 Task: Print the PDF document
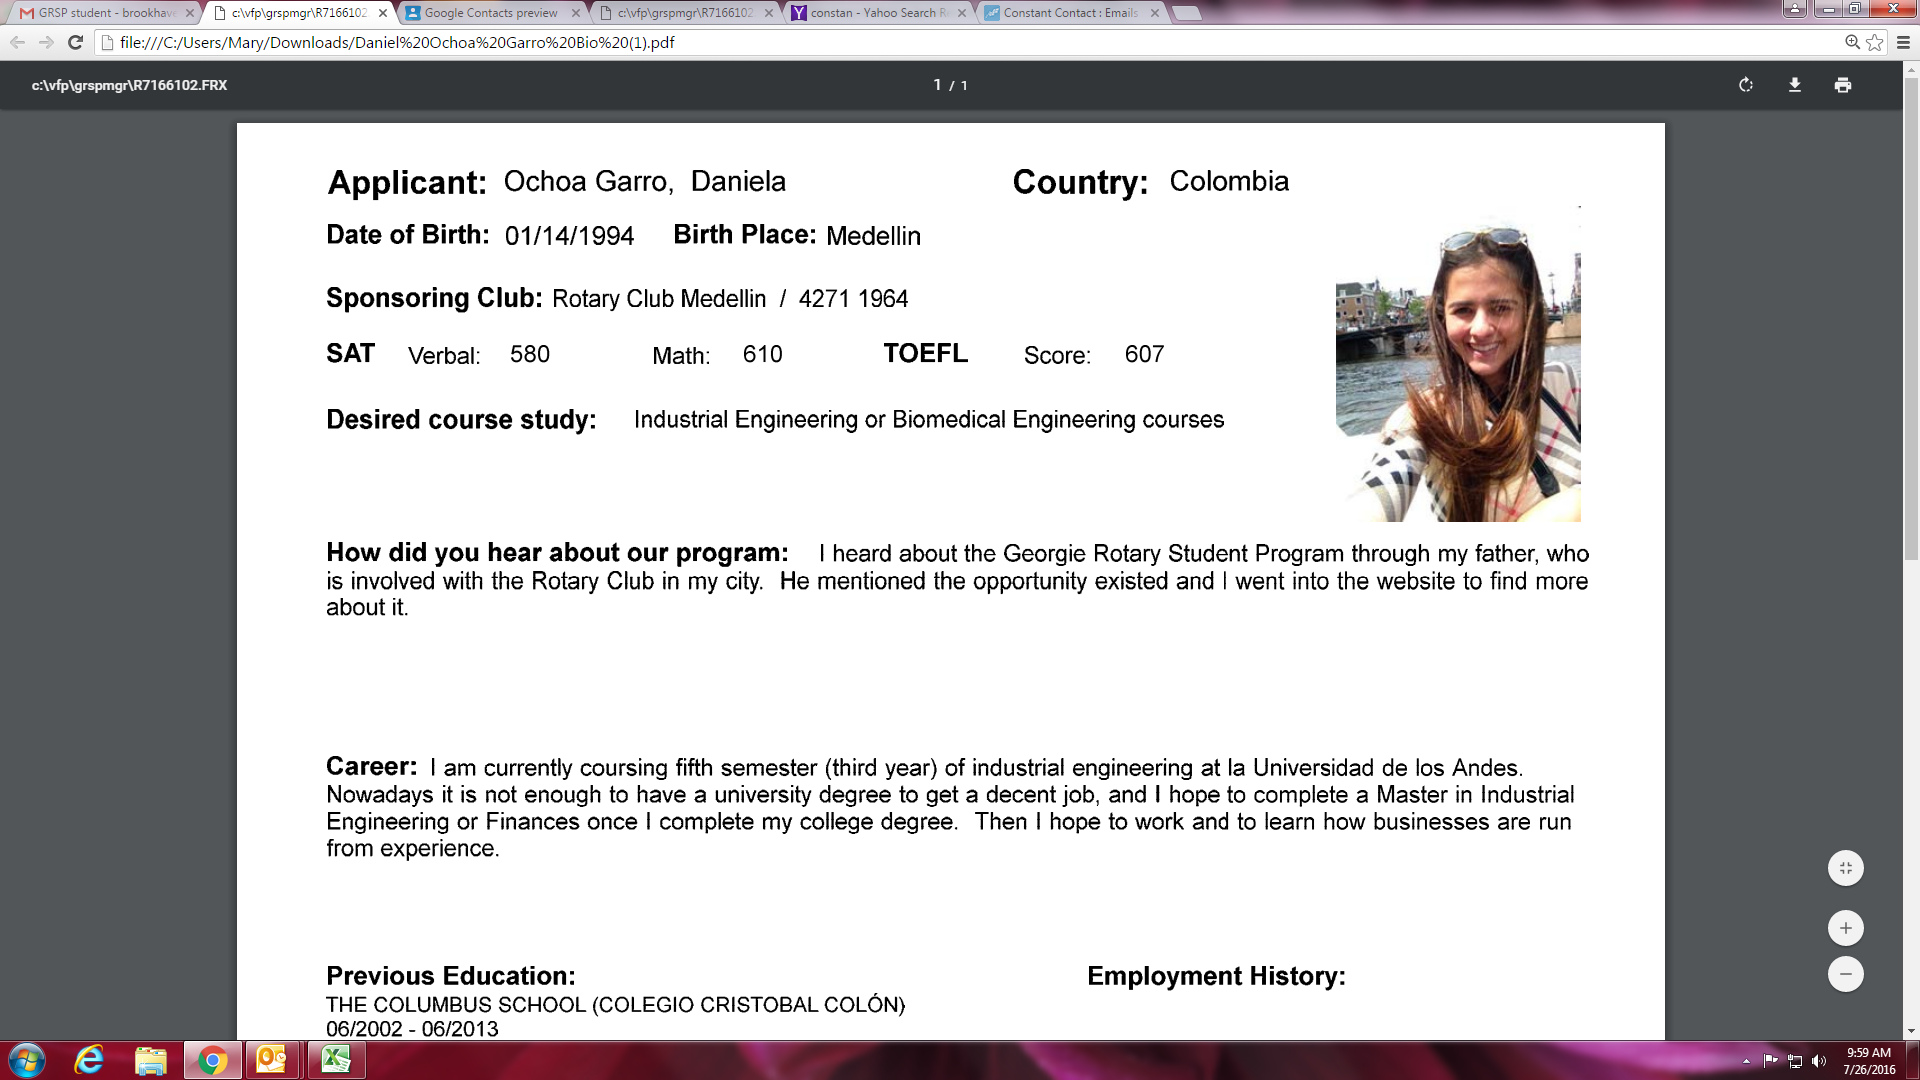click(1843, 85)
